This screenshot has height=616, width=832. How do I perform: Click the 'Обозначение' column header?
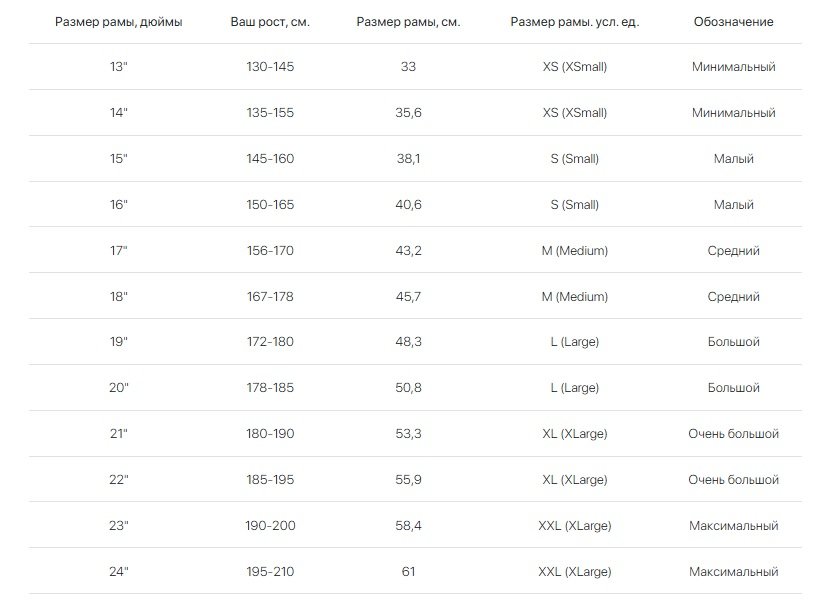733,22
